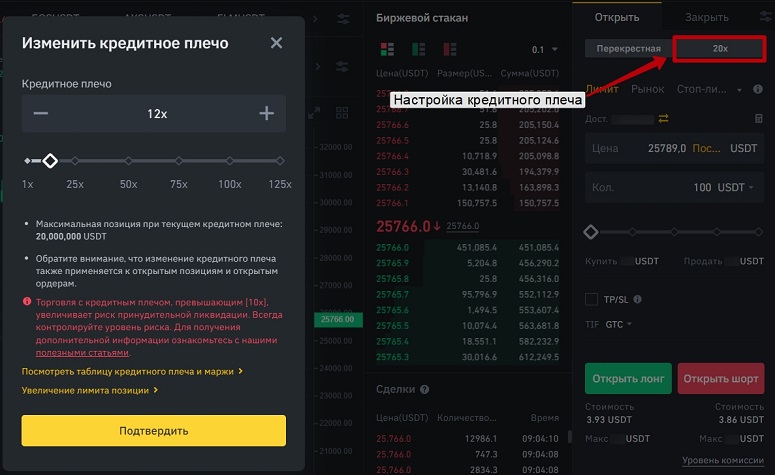
Task: Close the leverage change dialog
Action: click(276, 43)
